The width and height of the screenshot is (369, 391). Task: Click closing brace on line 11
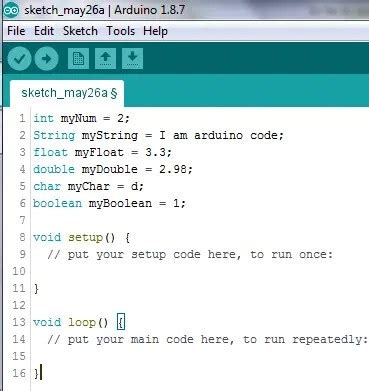click(x=36, y=289)
